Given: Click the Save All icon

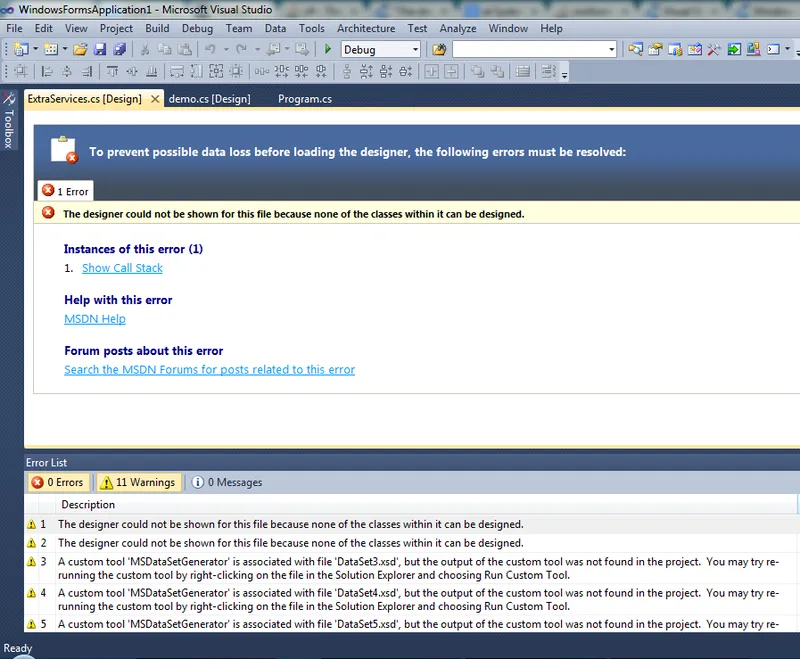Looking at the screenshot, I should point(120,49).
